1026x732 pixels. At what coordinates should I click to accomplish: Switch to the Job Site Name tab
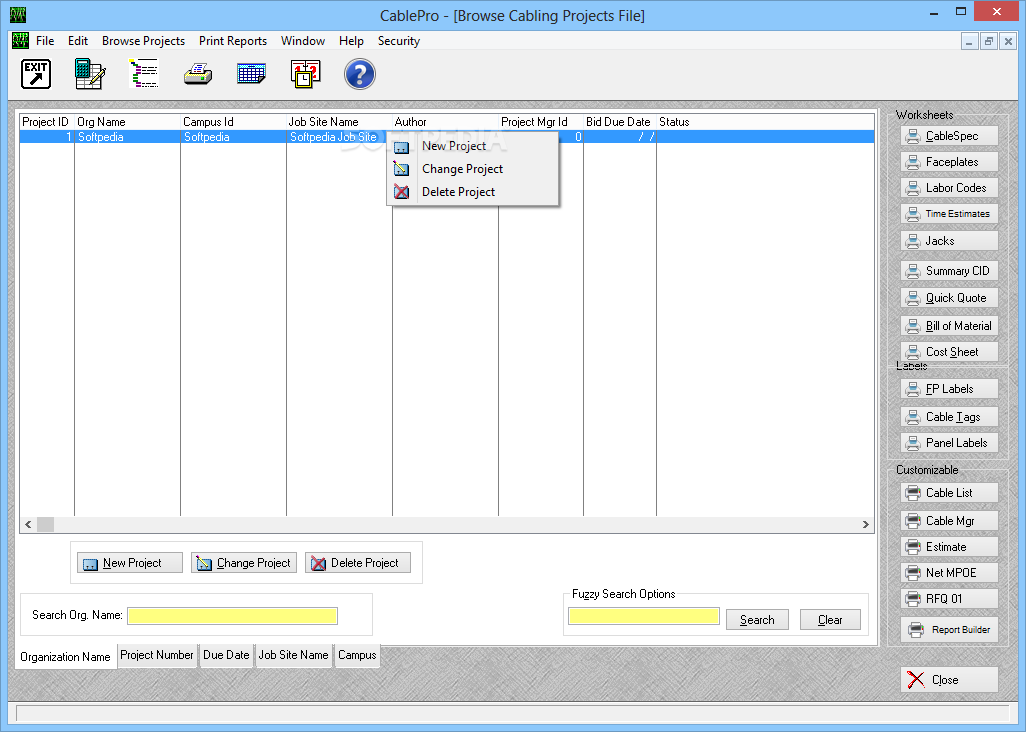tap(293, 655)
